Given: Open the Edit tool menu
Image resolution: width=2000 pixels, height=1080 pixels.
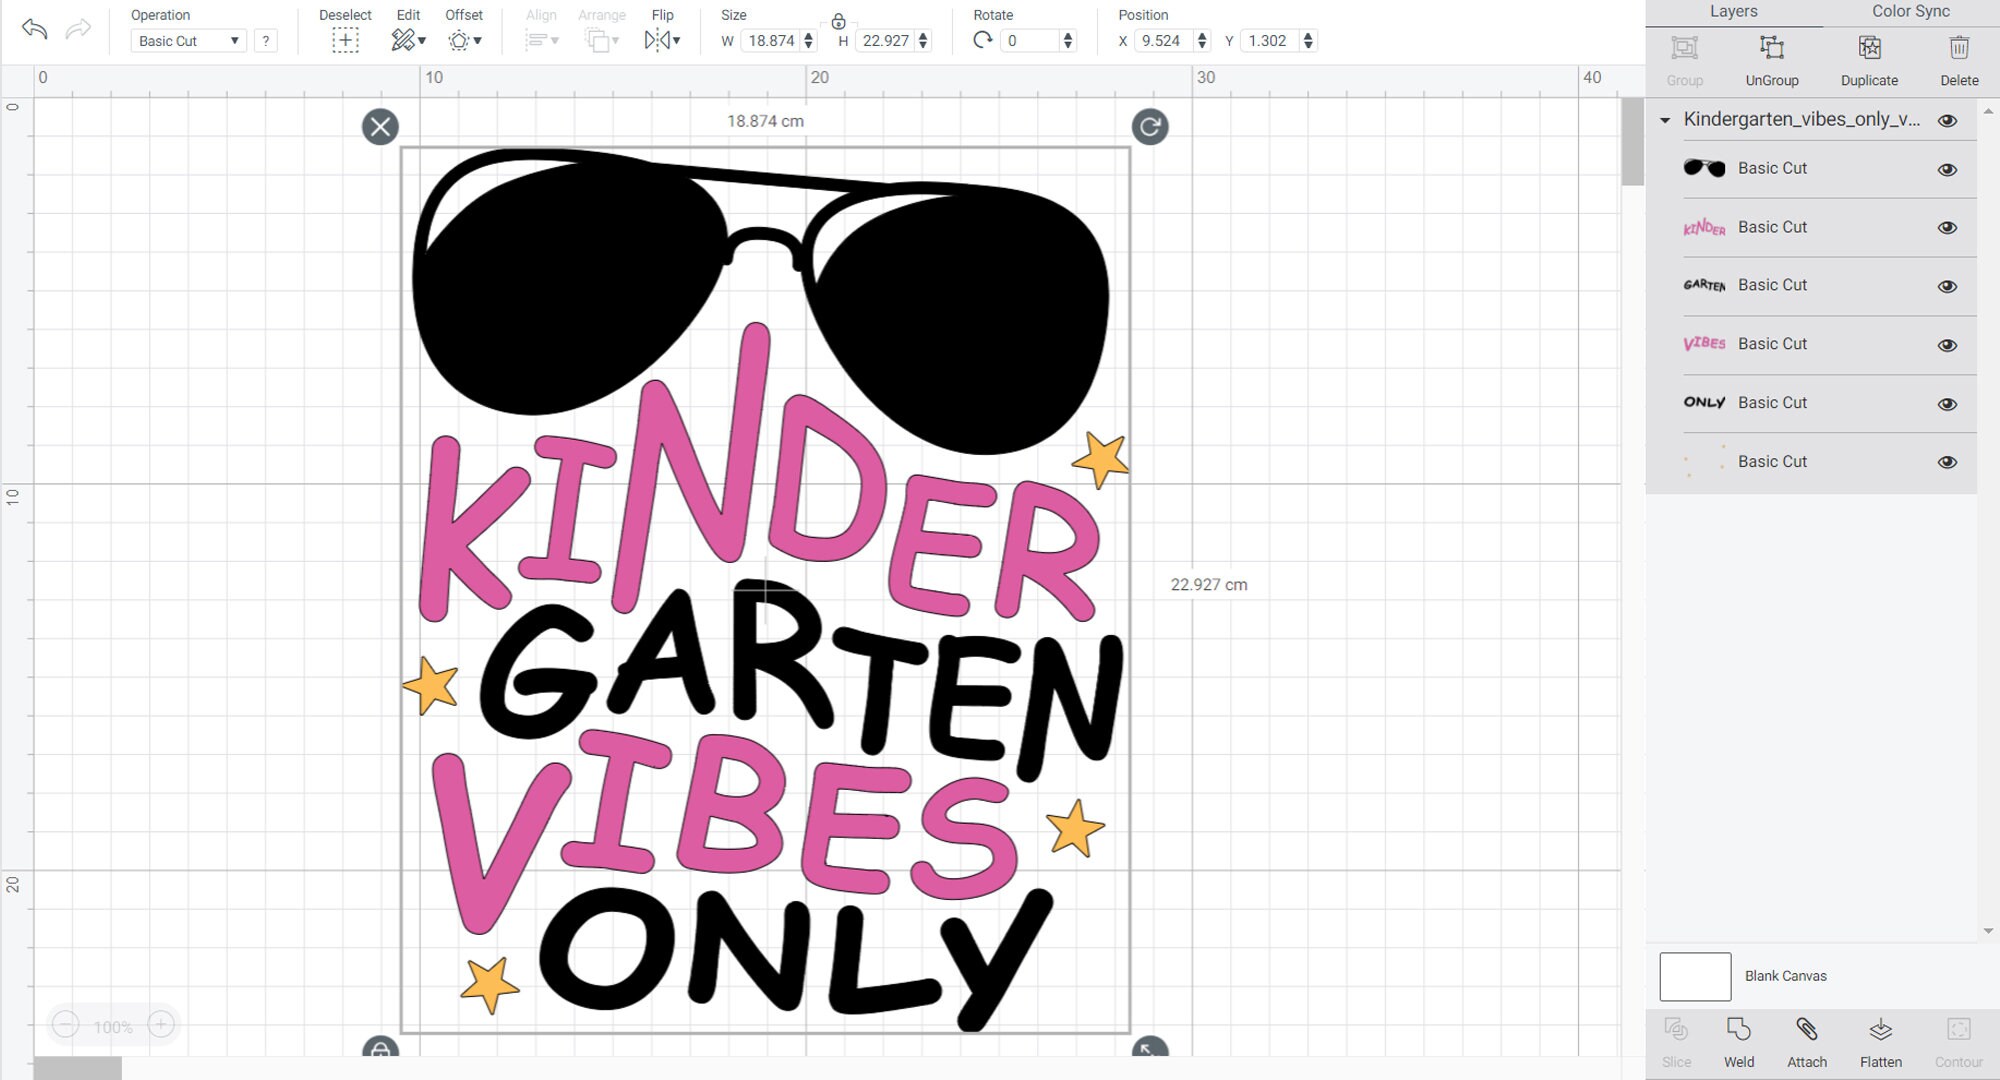Looking at the screenshot, I should [x=408, y=41].
